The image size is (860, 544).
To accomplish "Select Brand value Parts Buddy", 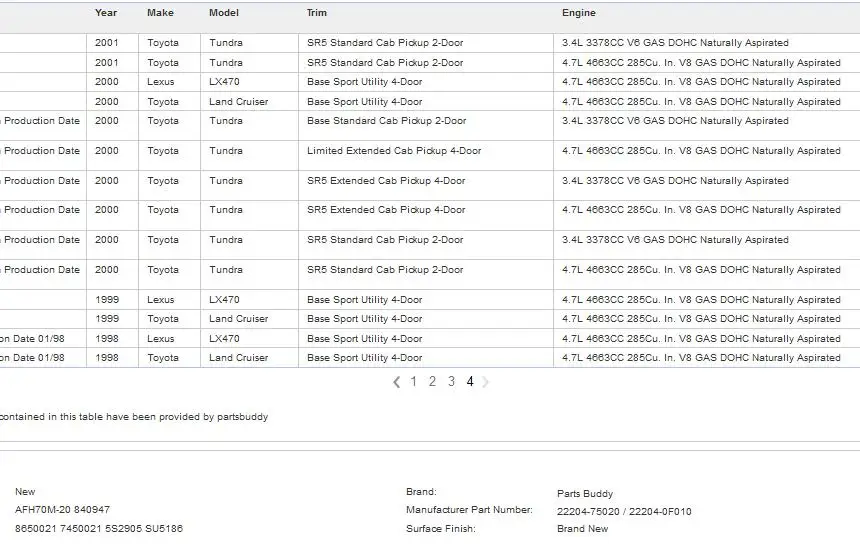I will [x=585, y=494].
